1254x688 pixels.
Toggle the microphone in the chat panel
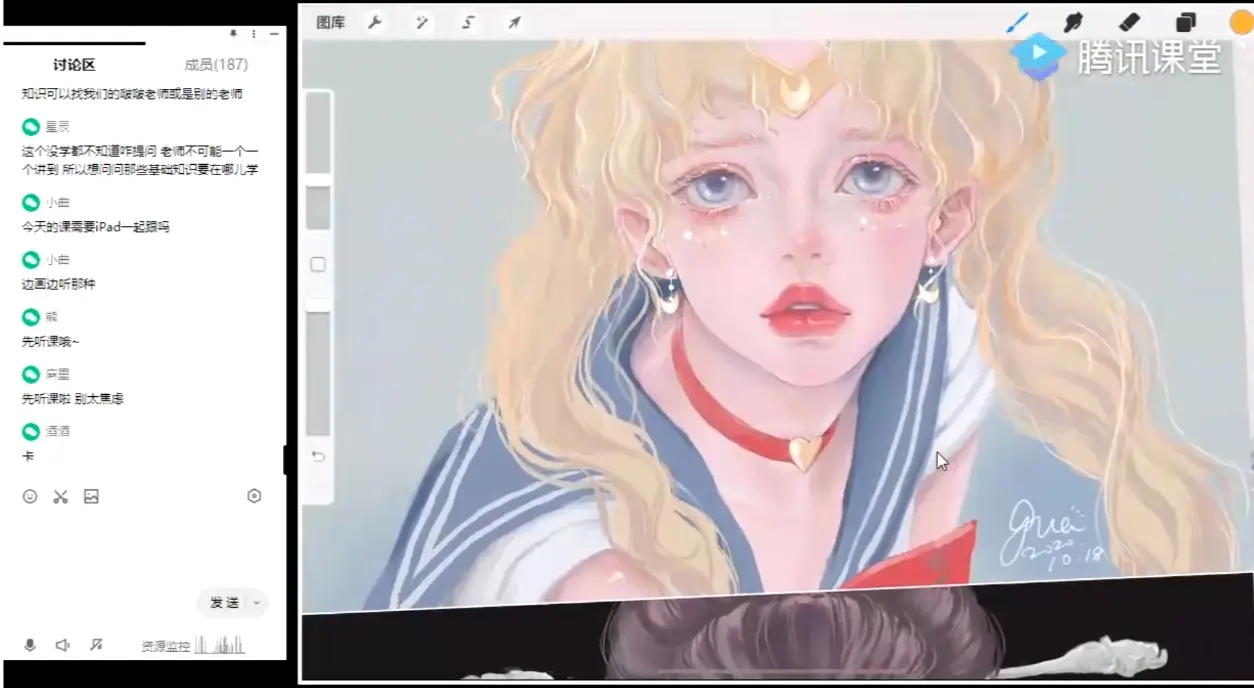tap(29, 645)
